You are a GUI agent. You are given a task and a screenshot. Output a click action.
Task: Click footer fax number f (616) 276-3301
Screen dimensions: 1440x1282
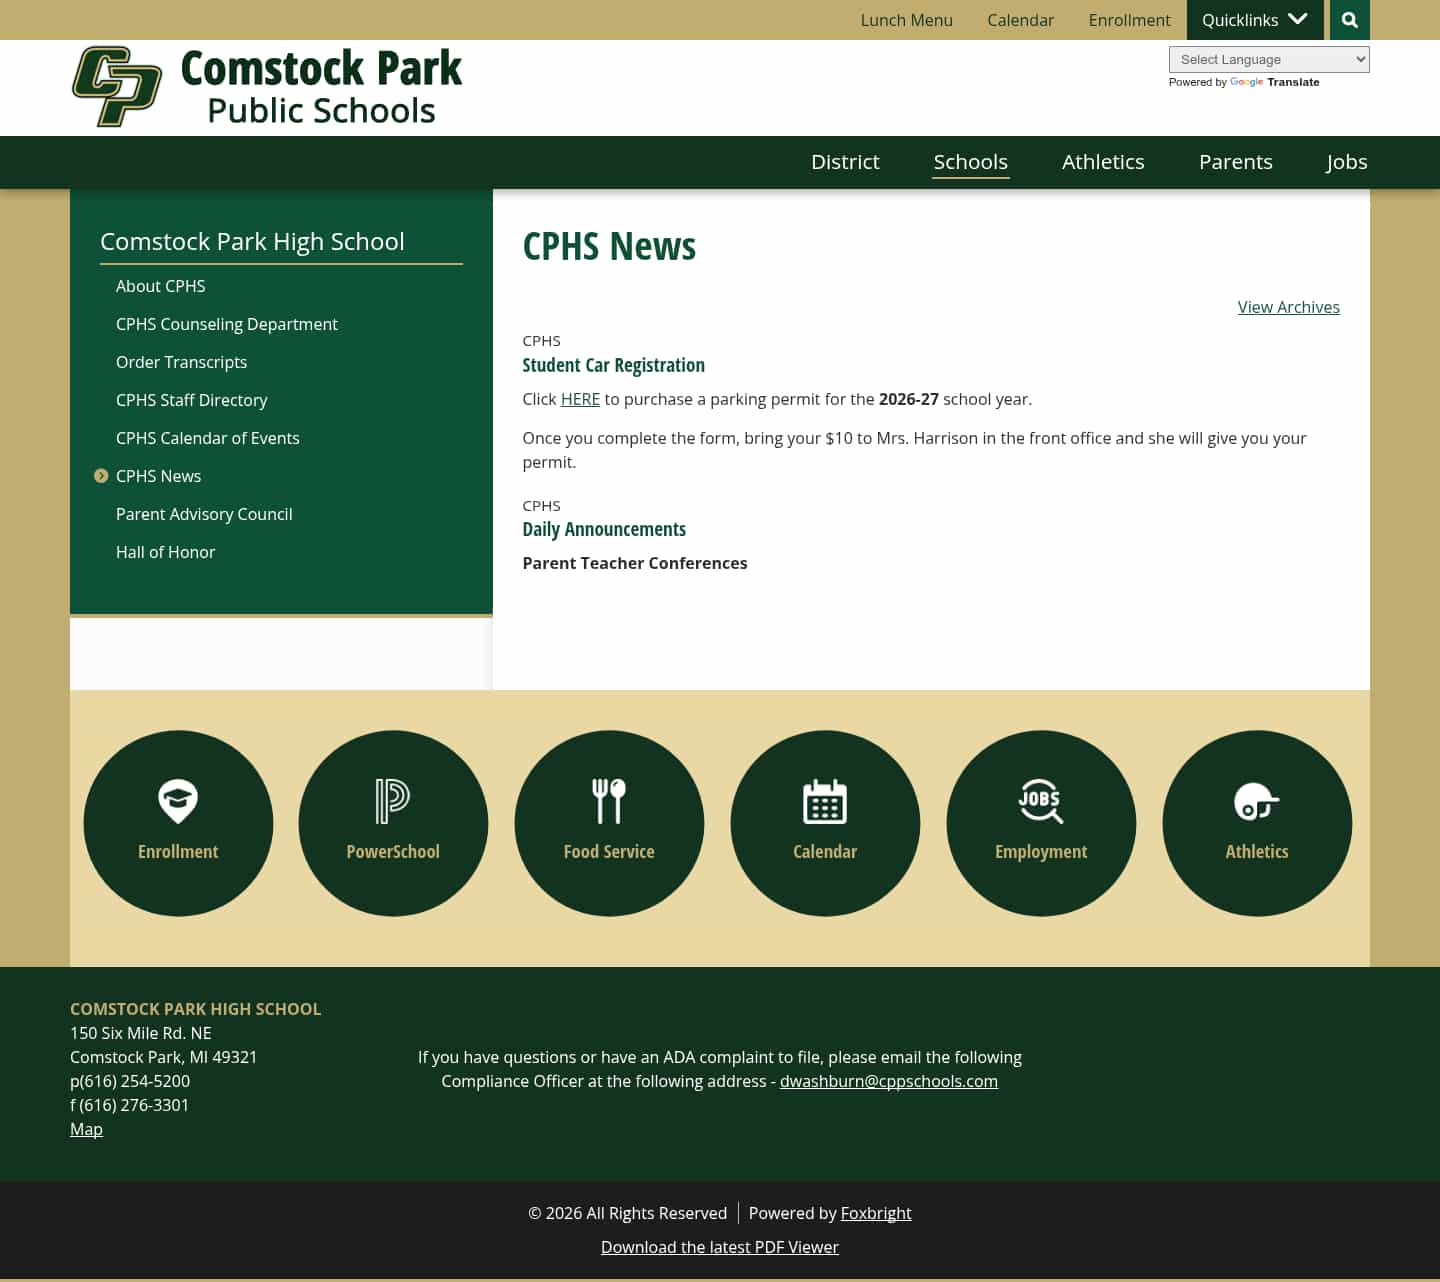(x=130, y=1105)
